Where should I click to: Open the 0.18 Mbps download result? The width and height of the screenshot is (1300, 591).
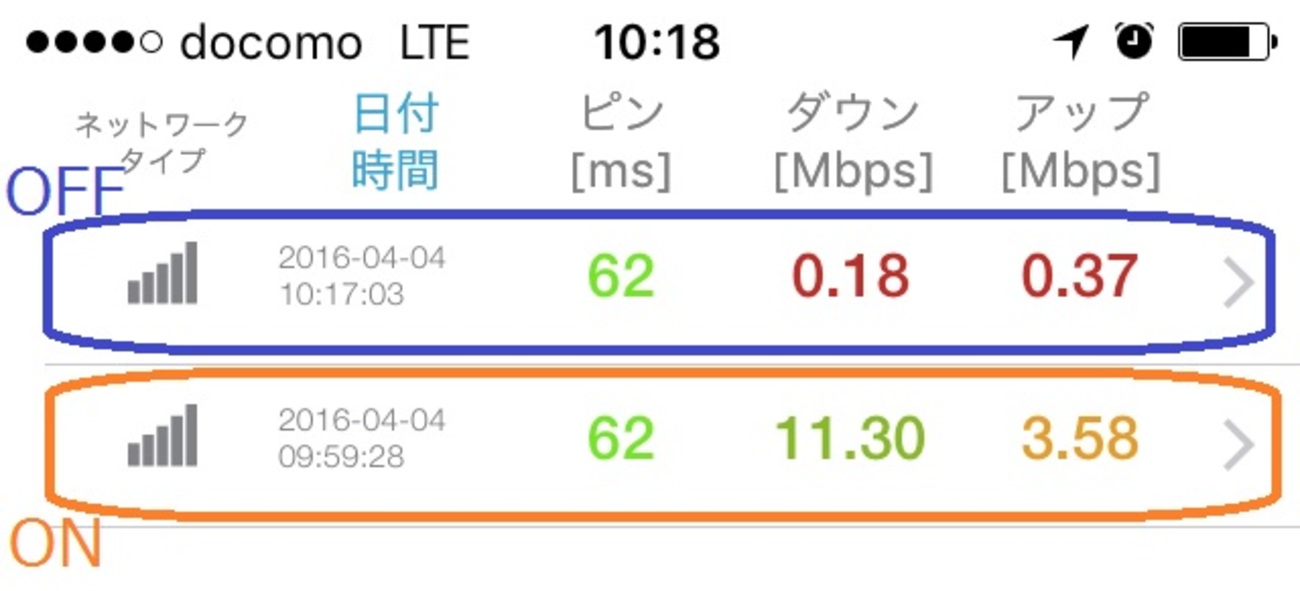[850, 275]
